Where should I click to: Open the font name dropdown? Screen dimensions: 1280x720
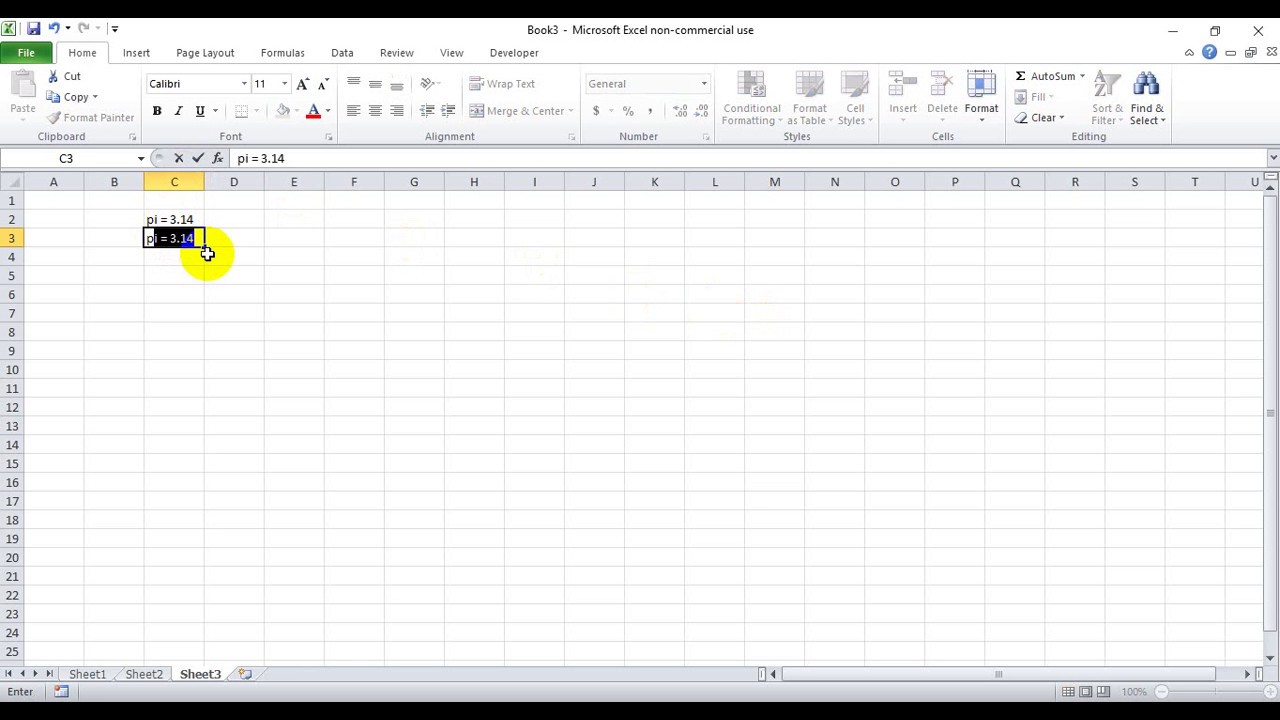pyautogui.click(x=244, y=84)
